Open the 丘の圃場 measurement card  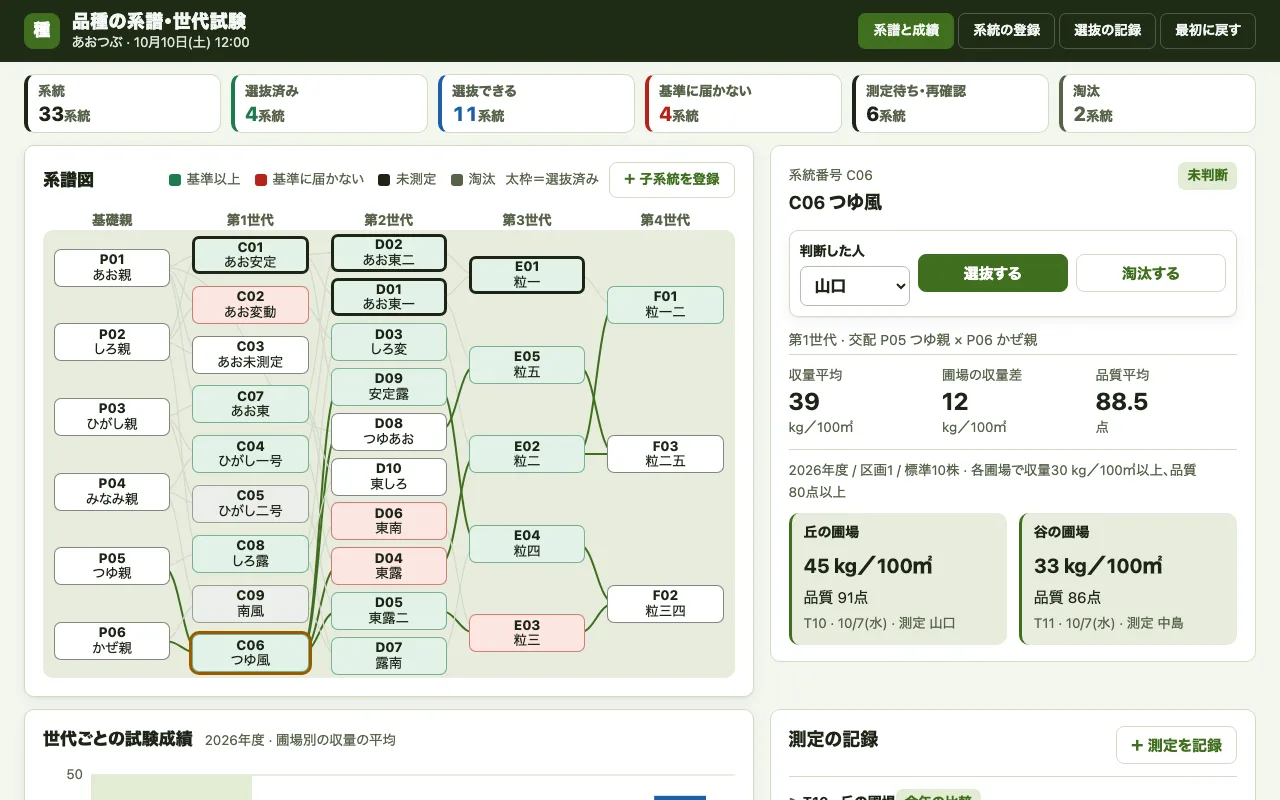pyautogui.click(x=898, y=579)
